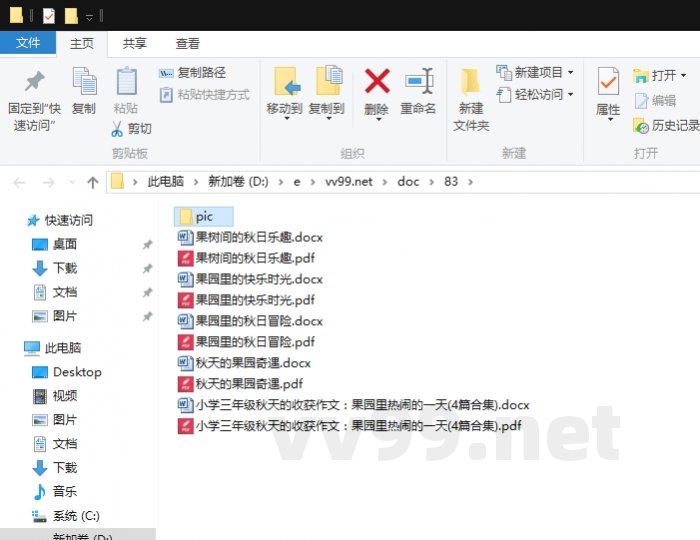The width and height of the screenshot is (700, 540).
Task: Click 83 in address bar
Action: click(x=451, y=182)
